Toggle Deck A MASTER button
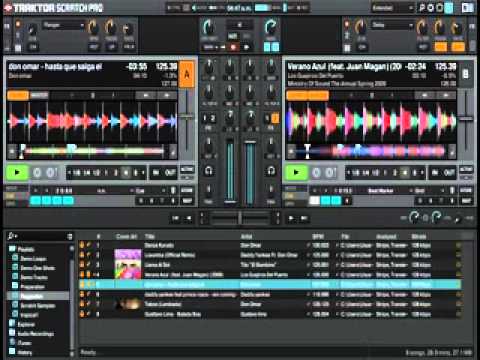The width and height of the screenshot is (480, 360). click(39, 96)
